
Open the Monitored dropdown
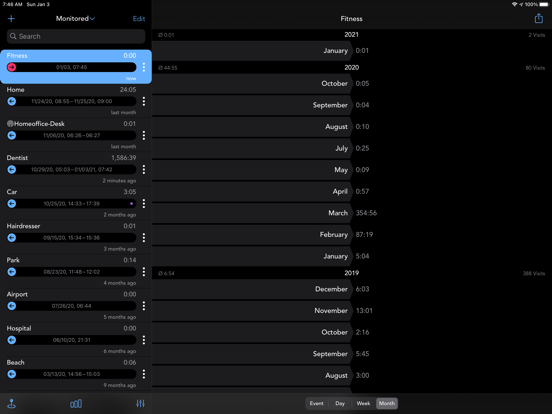(x=75, y=19)
